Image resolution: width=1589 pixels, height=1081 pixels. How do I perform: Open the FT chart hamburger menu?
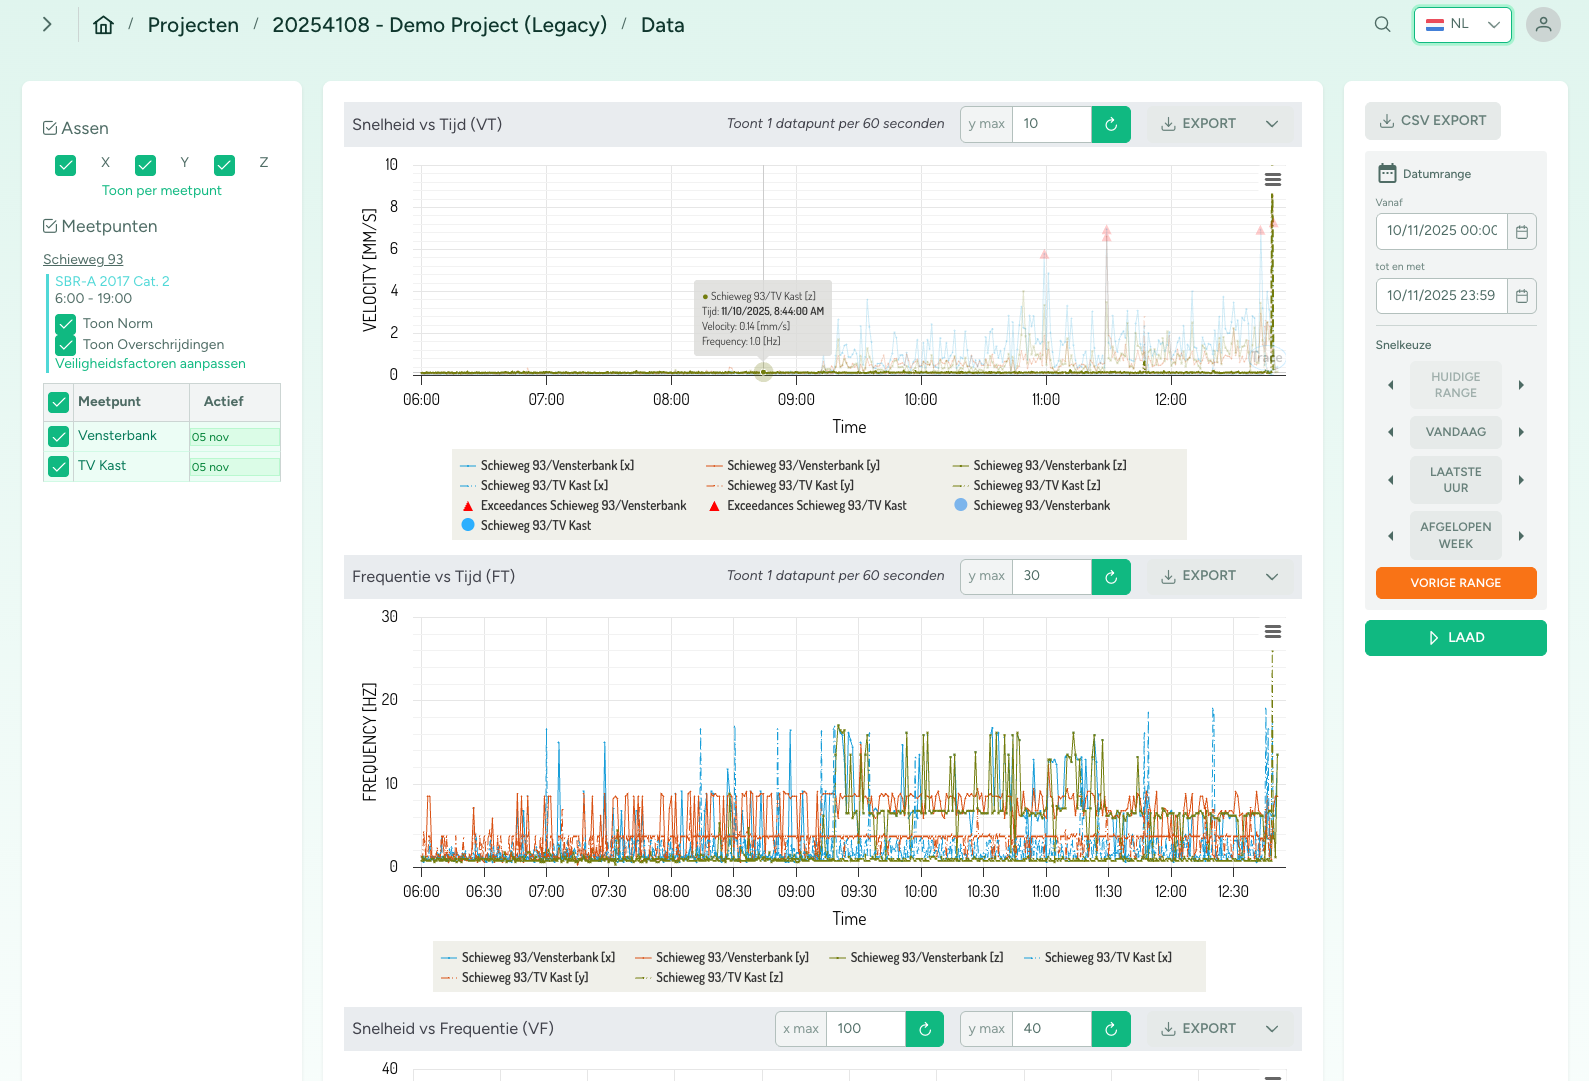(x=1272, y=632)
